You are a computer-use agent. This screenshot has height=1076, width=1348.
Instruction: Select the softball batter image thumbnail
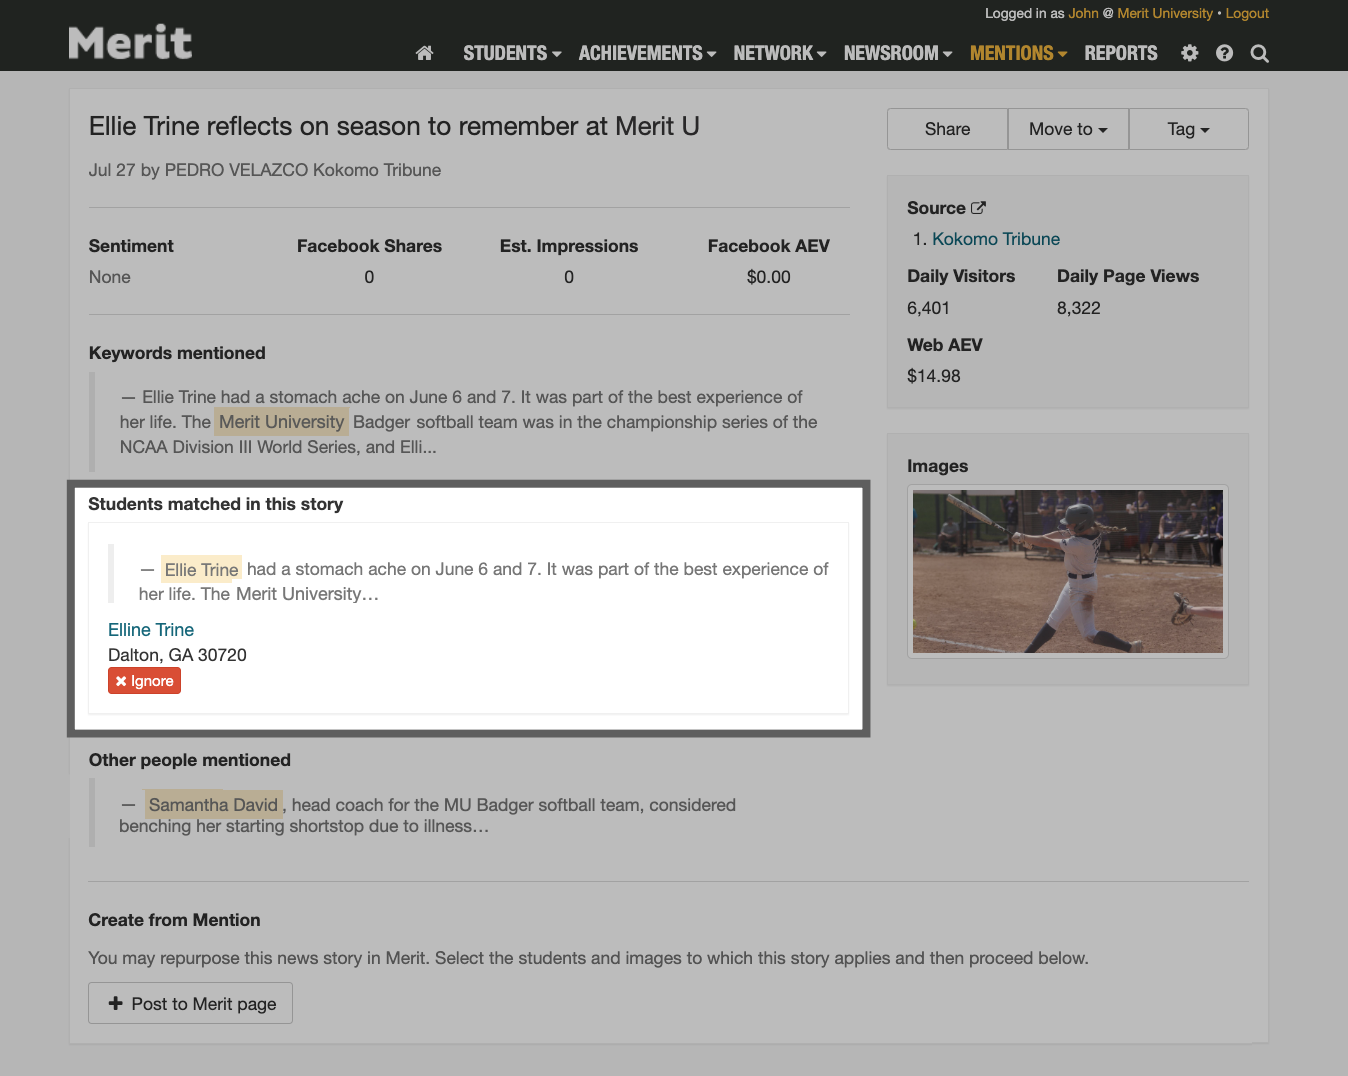coord(1067,571)
